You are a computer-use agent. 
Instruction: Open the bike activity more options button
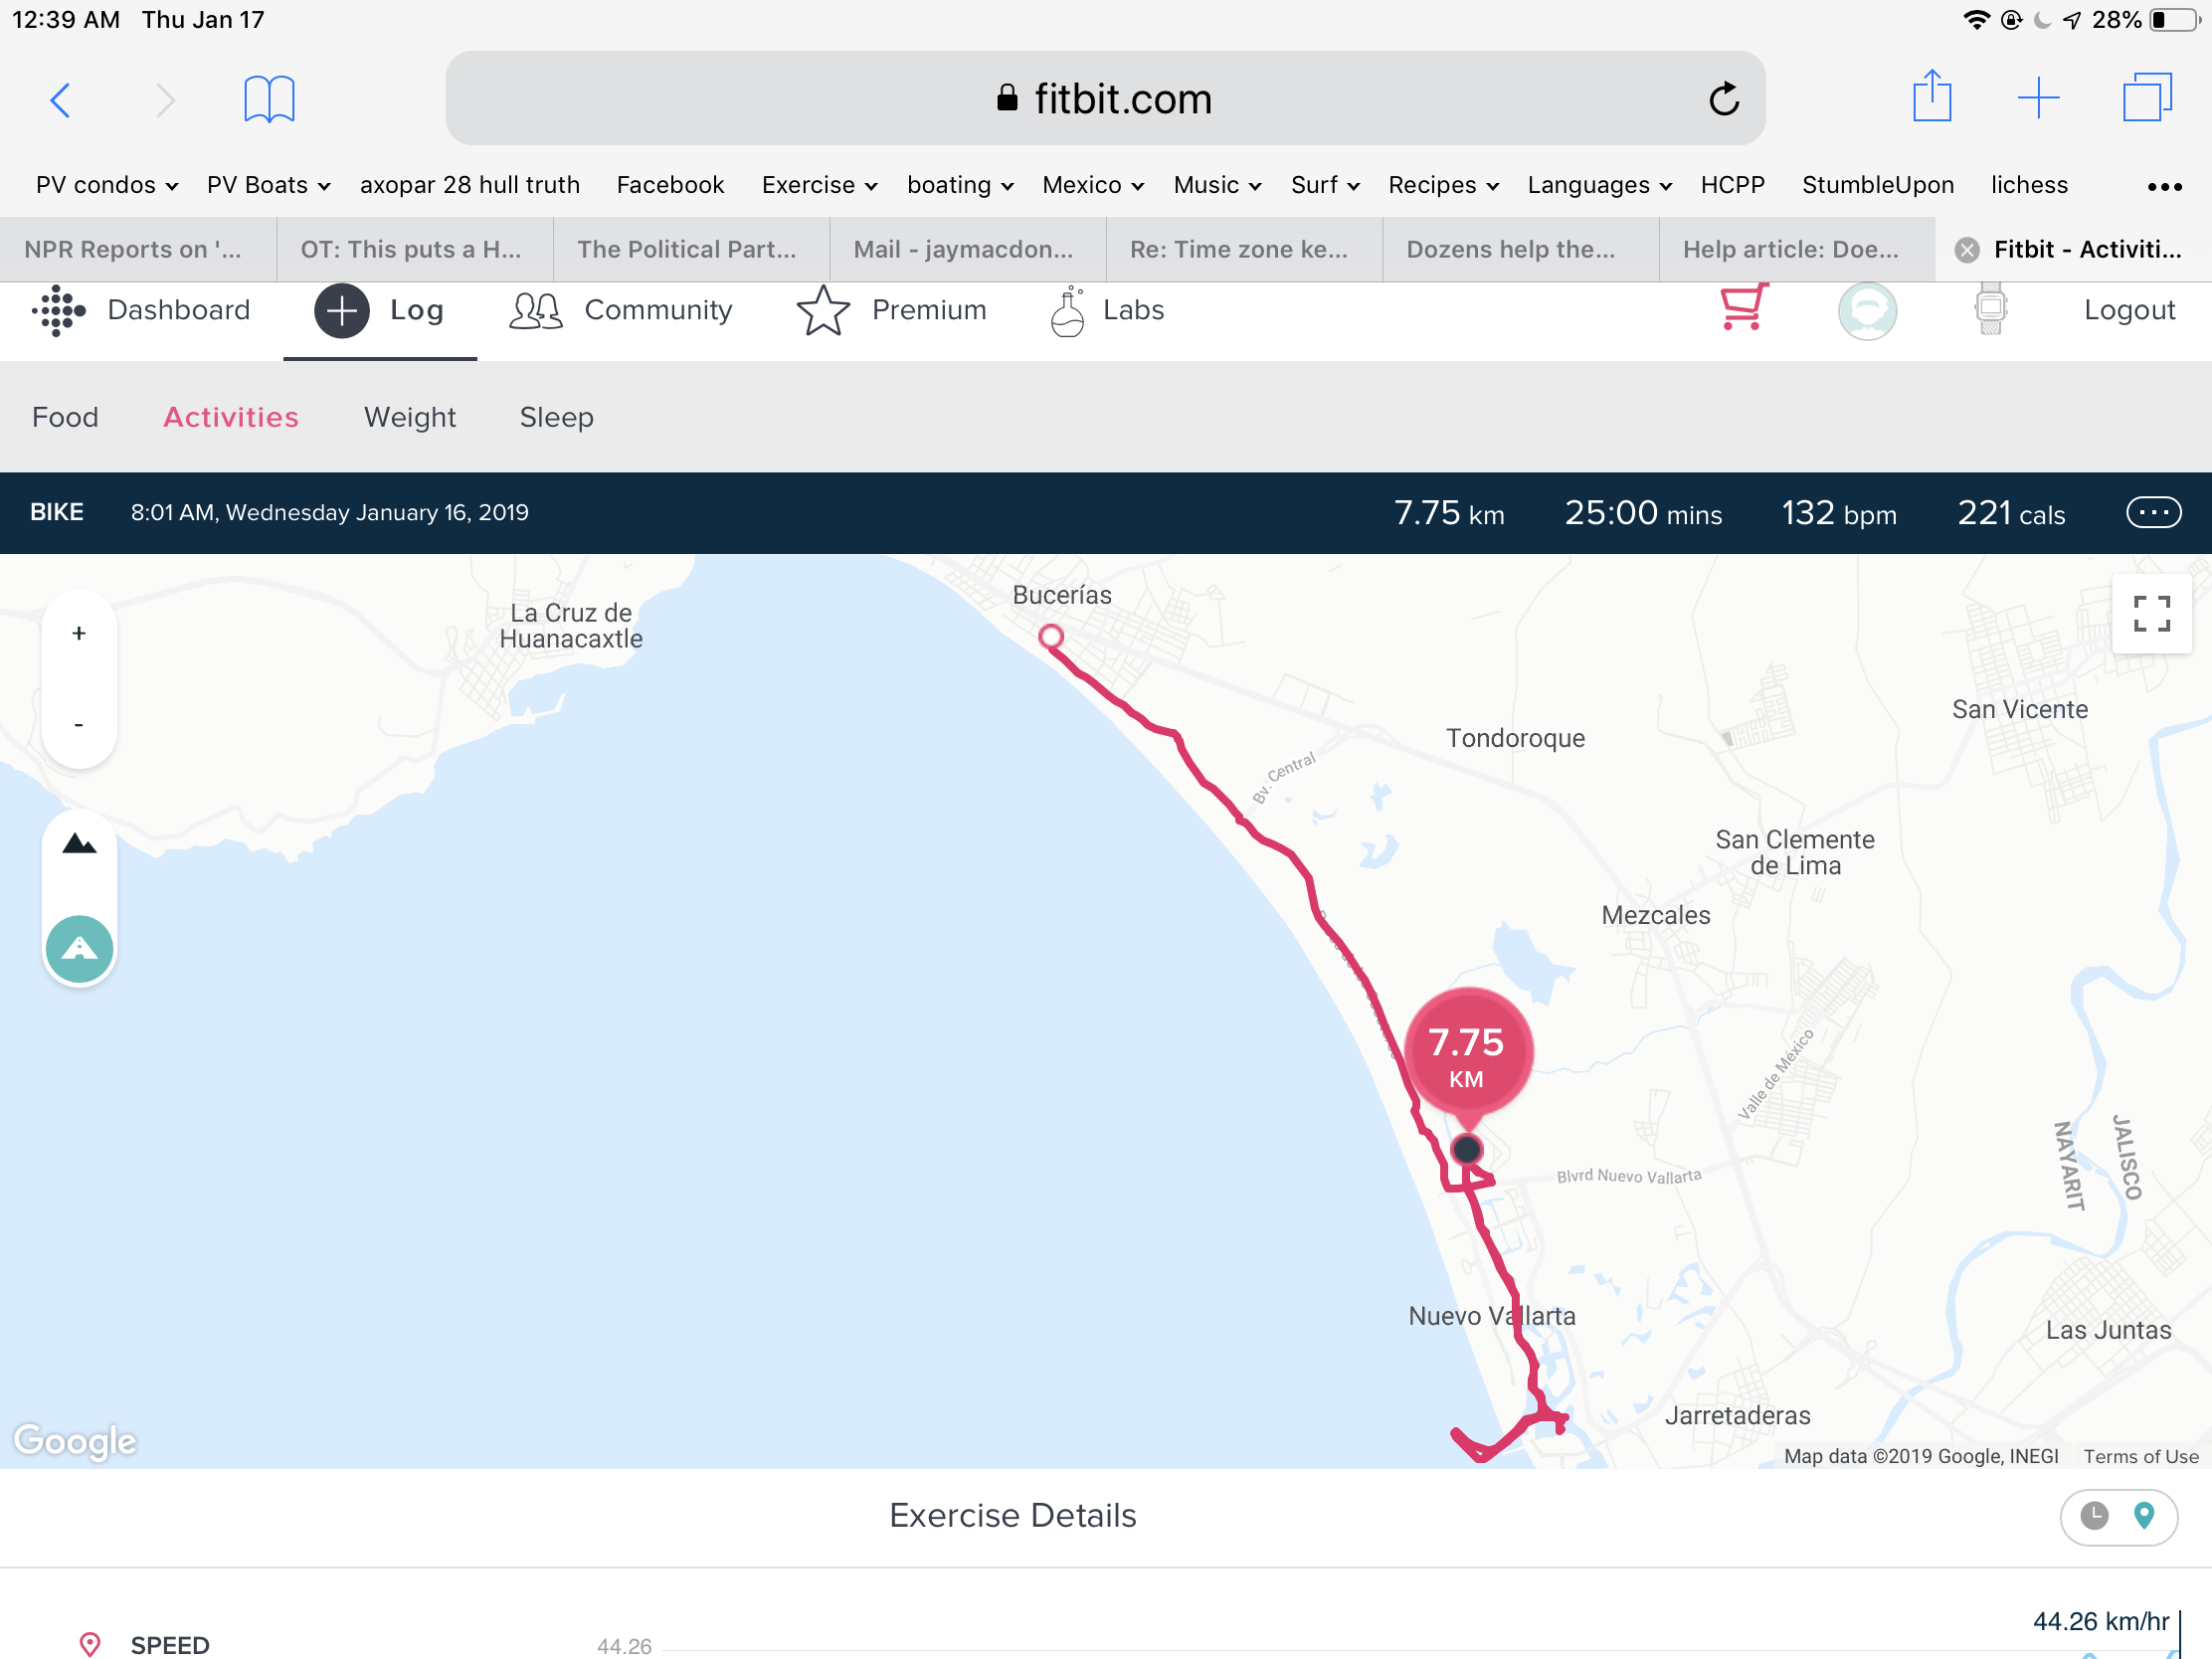point(2153,513)
